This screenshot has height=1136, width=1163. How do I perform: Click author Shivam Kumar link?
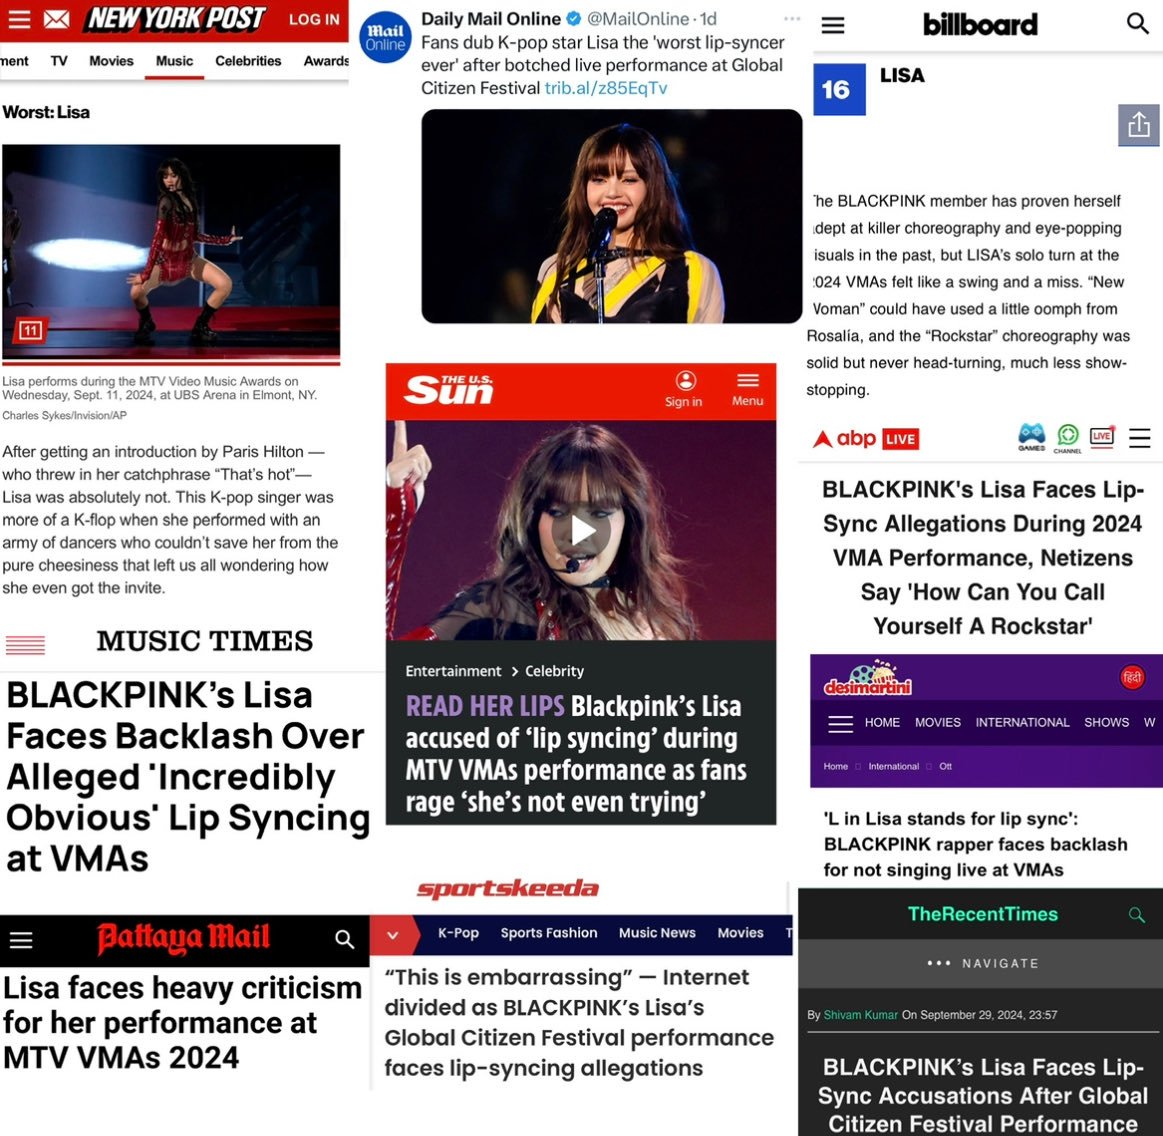(x=860, y=1015)
